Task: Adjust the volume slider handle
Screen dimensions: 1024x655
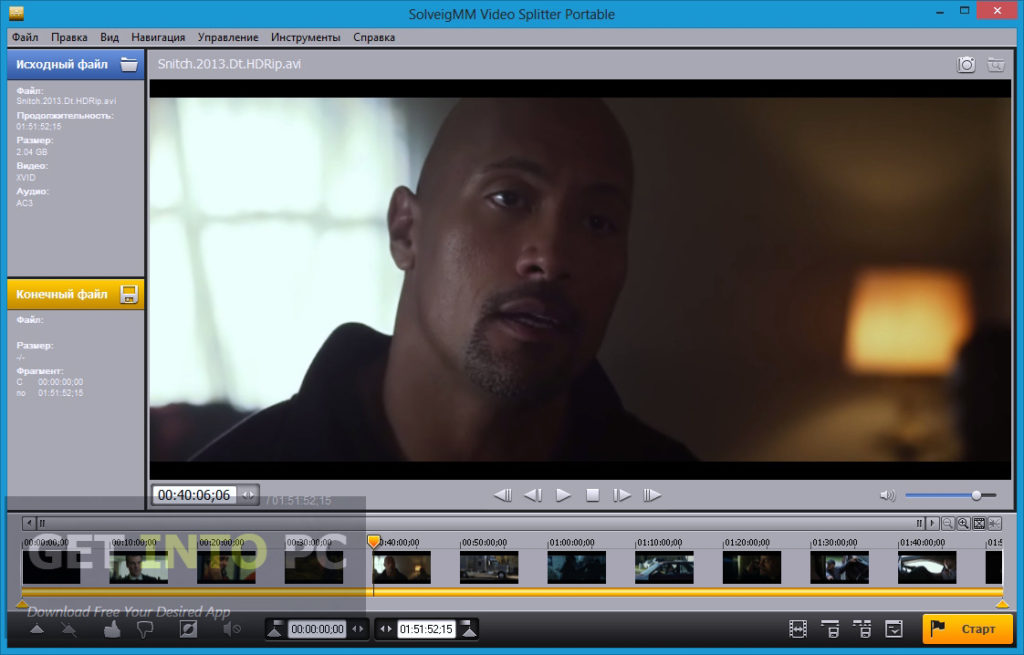Action: 976,496
